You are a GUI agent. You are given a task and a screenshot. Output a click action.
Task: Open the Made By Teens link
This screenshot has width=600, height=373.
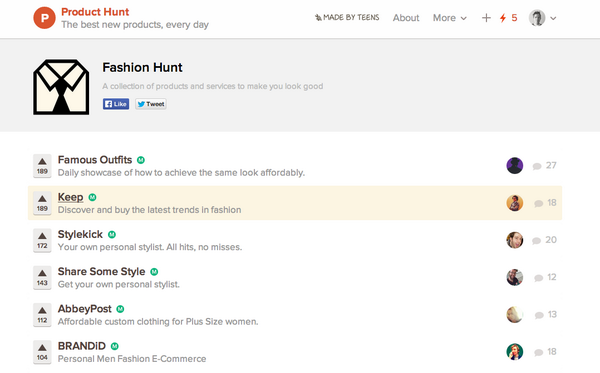coord(347,18)
